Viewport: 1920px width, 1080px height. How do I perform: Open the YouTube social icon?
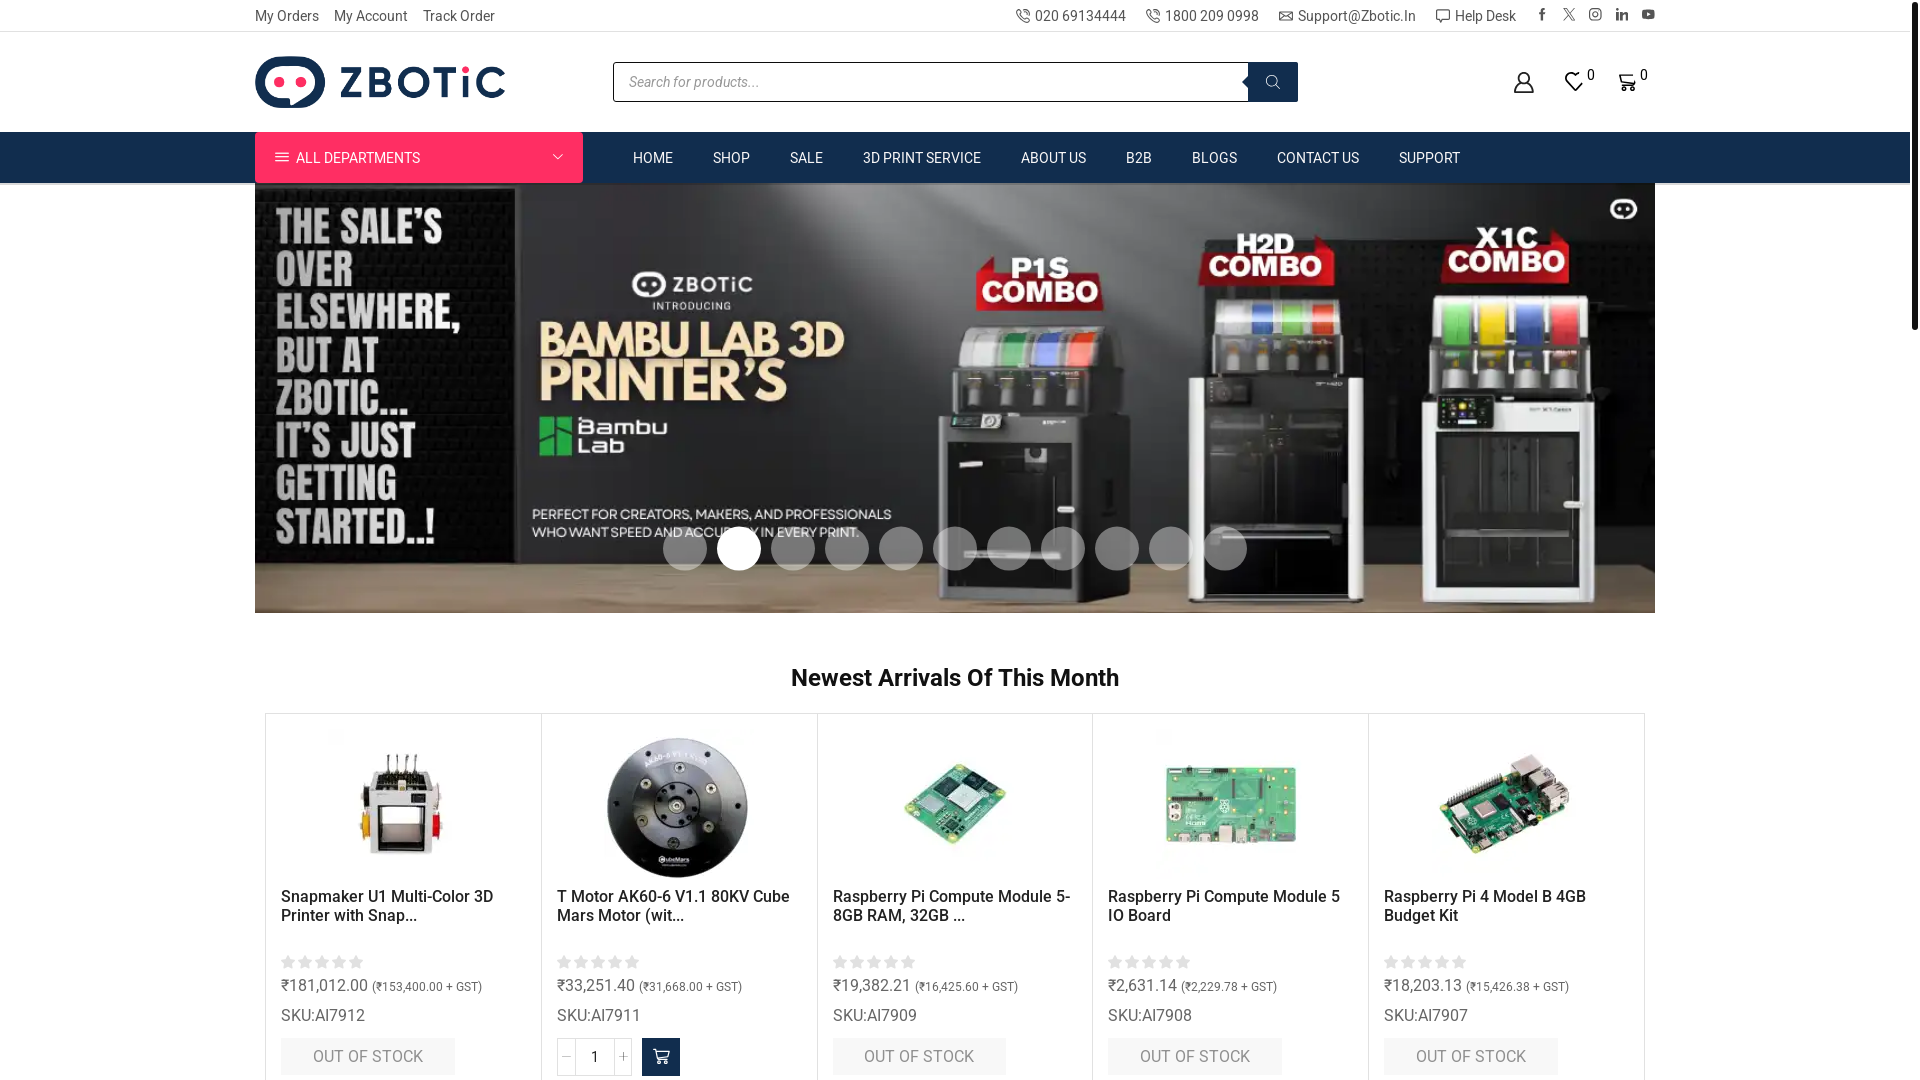click(1648, 15)
